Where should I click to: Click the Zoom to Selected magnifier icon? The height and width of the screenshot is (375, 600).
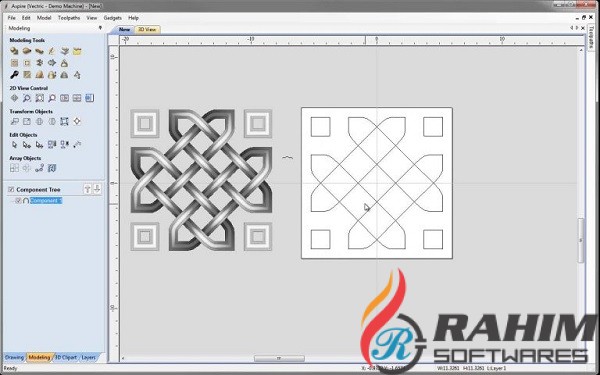[x=52, y=98]
